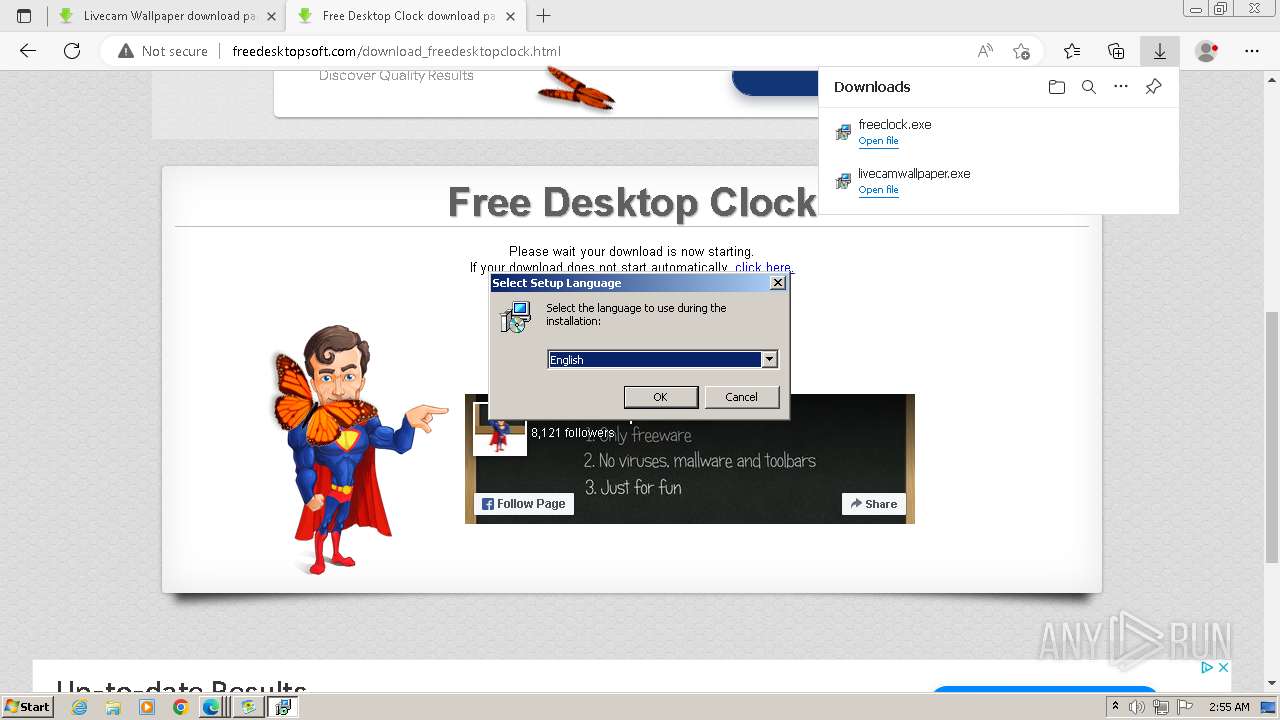Screen dimensions: 1280x720
Task: Open Read aloud from address bar
Action: click(985, 51)
